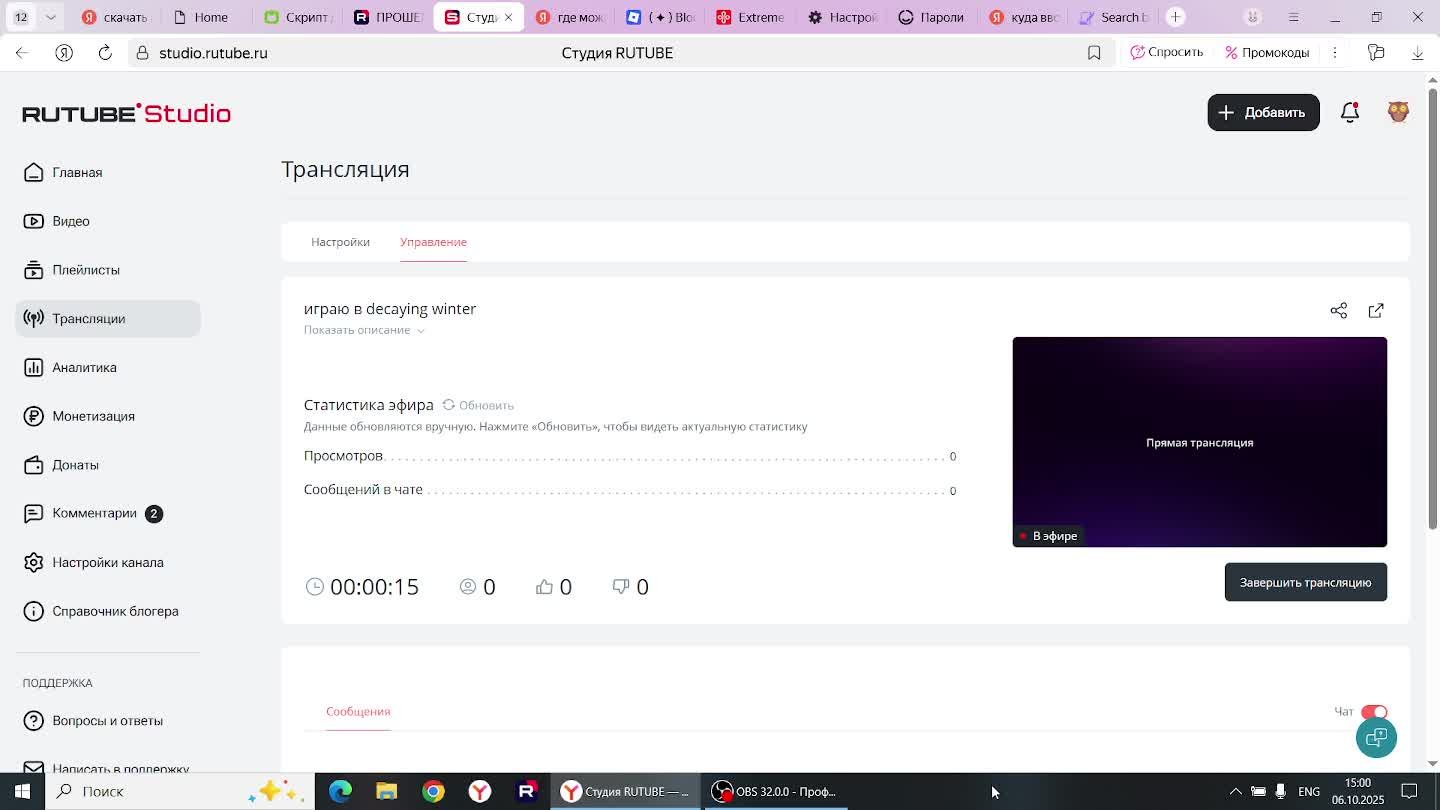Viewport: 1440px width, 810px height.
Task: Toggle the chat switch off
Action: tap(1374, 712)
